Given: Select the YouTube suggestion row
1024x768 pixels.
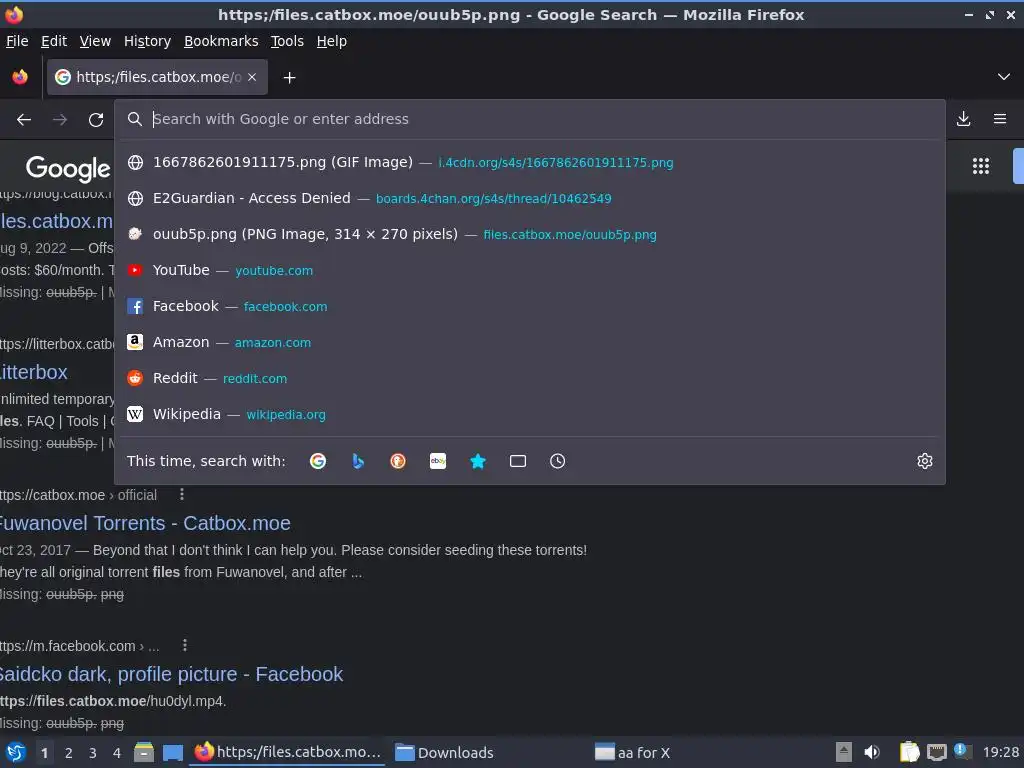Looking at the screenshot, I should pos(530,270).
